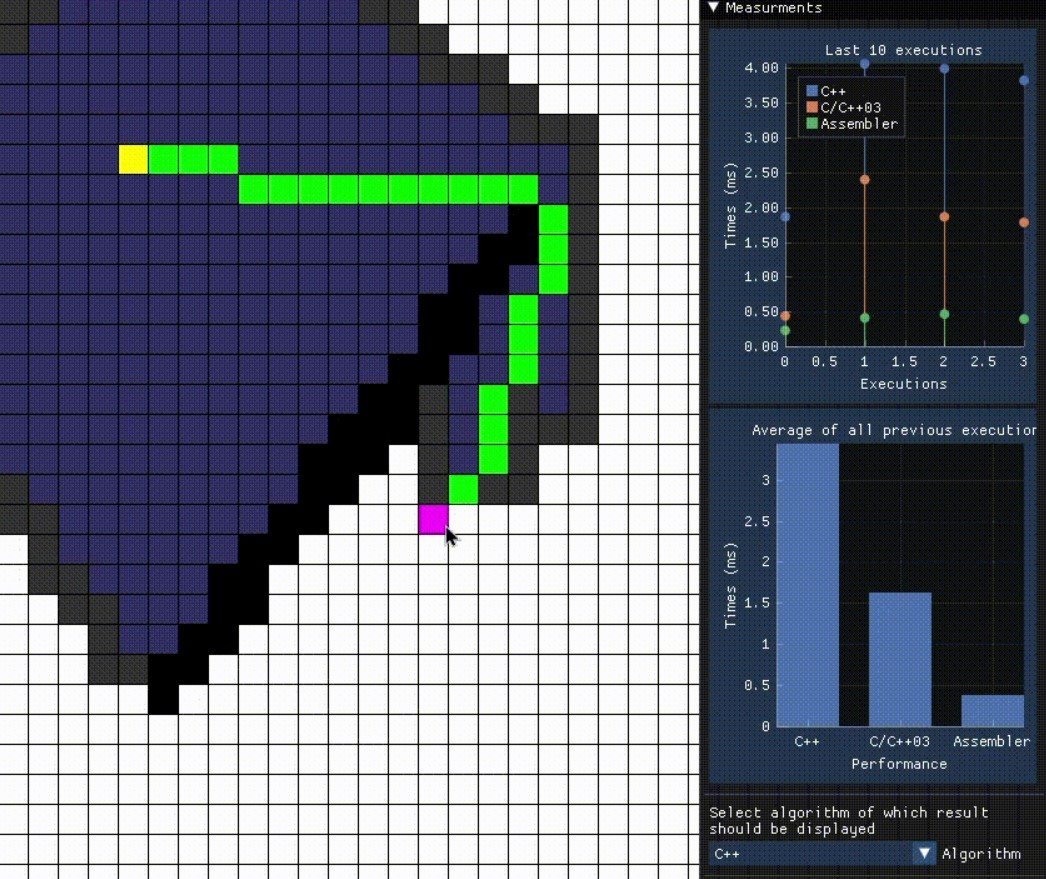
Task: Collapse the Measurments panel triangle
Action: pos(713,8)
